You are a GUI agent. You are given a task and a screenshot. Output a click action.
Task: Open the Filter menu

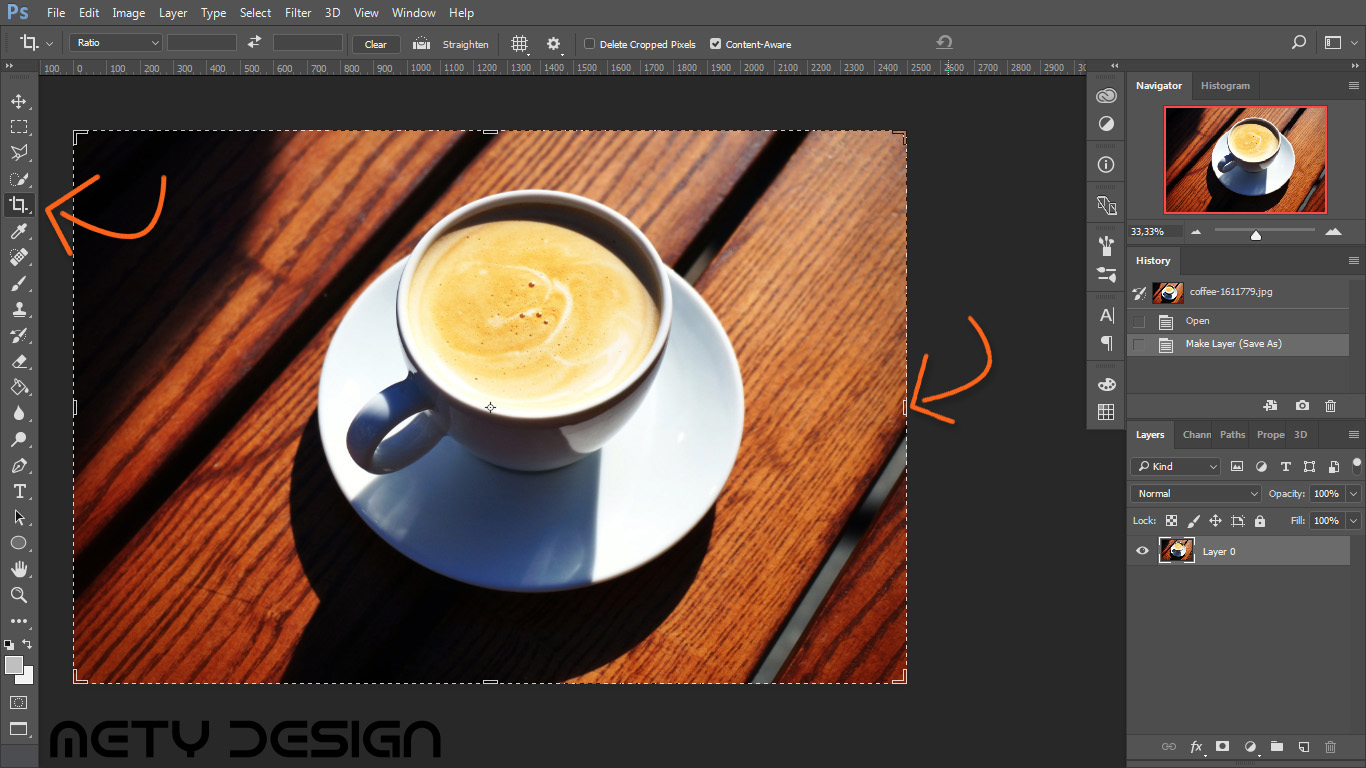(x=298, y=13)
